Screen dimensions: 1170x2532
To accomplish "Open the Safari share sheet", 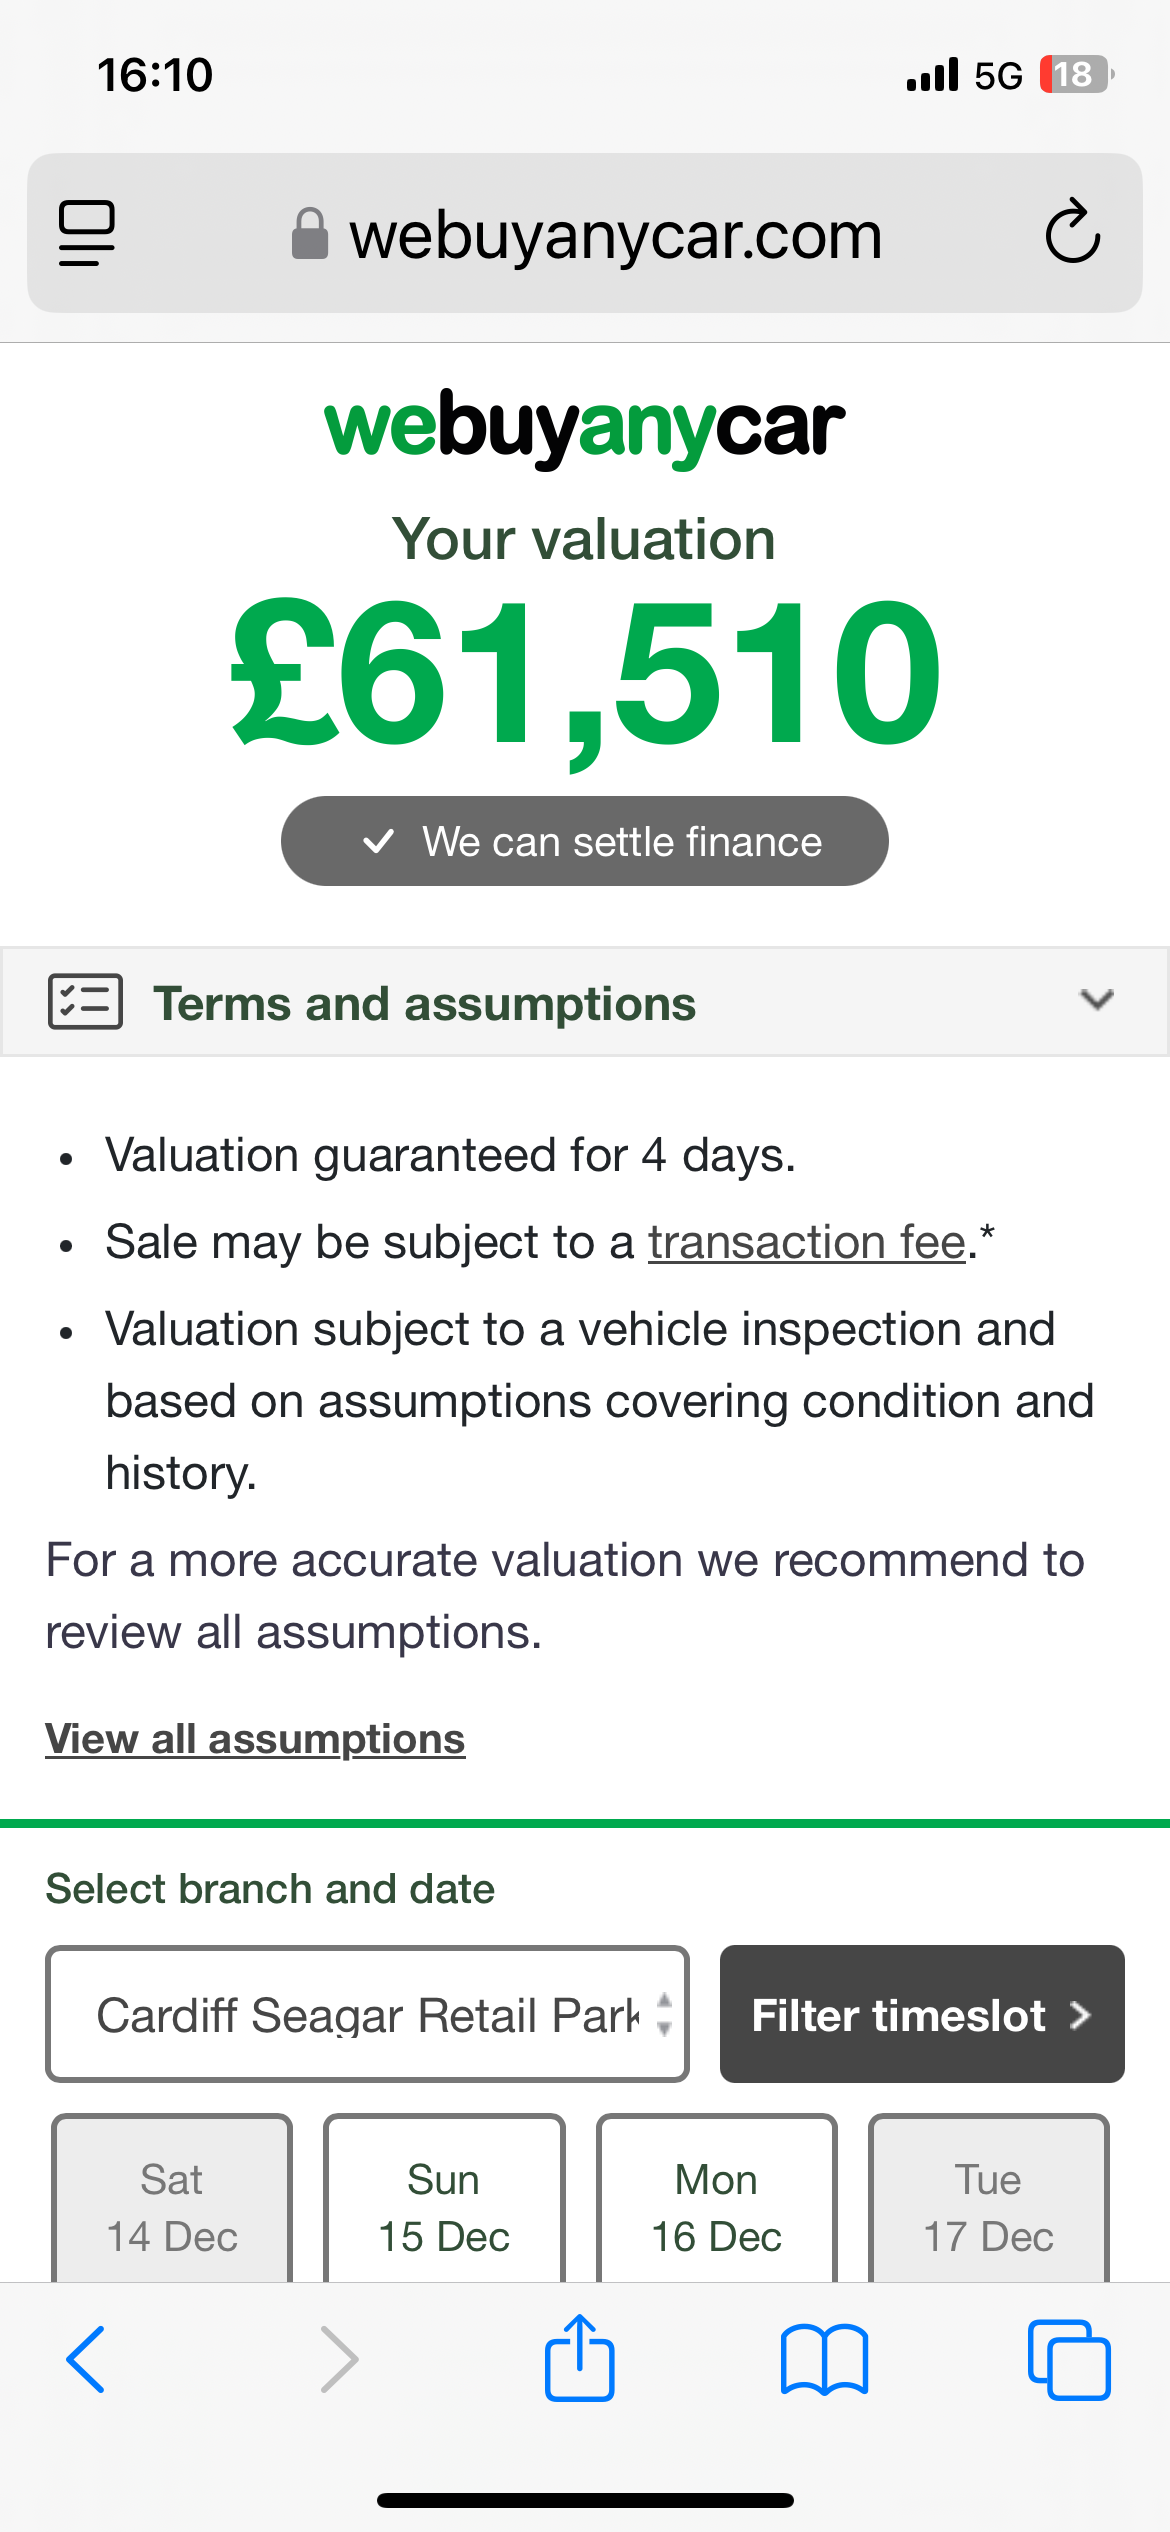I will pos(579,2357).
